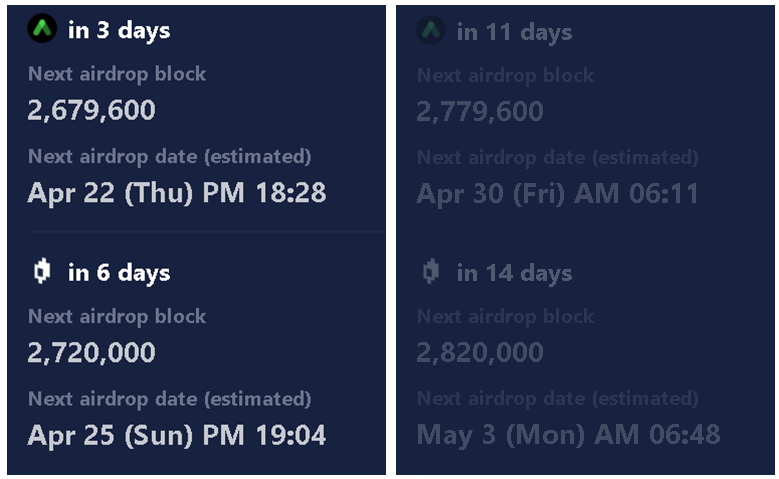Click the dimmed token icon beside "in 14 days"
779x479 pixels.
(431, 272)
